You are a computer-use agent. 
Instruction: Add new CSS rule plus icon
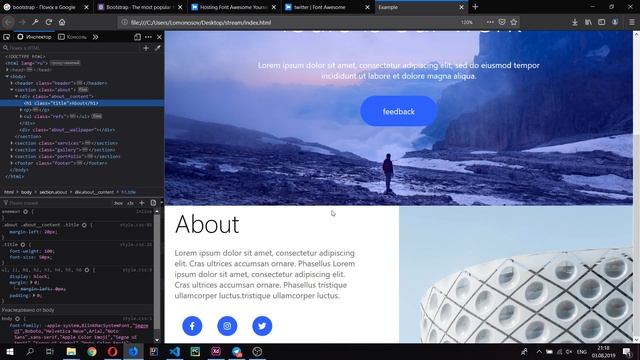(x=142, y=203)
